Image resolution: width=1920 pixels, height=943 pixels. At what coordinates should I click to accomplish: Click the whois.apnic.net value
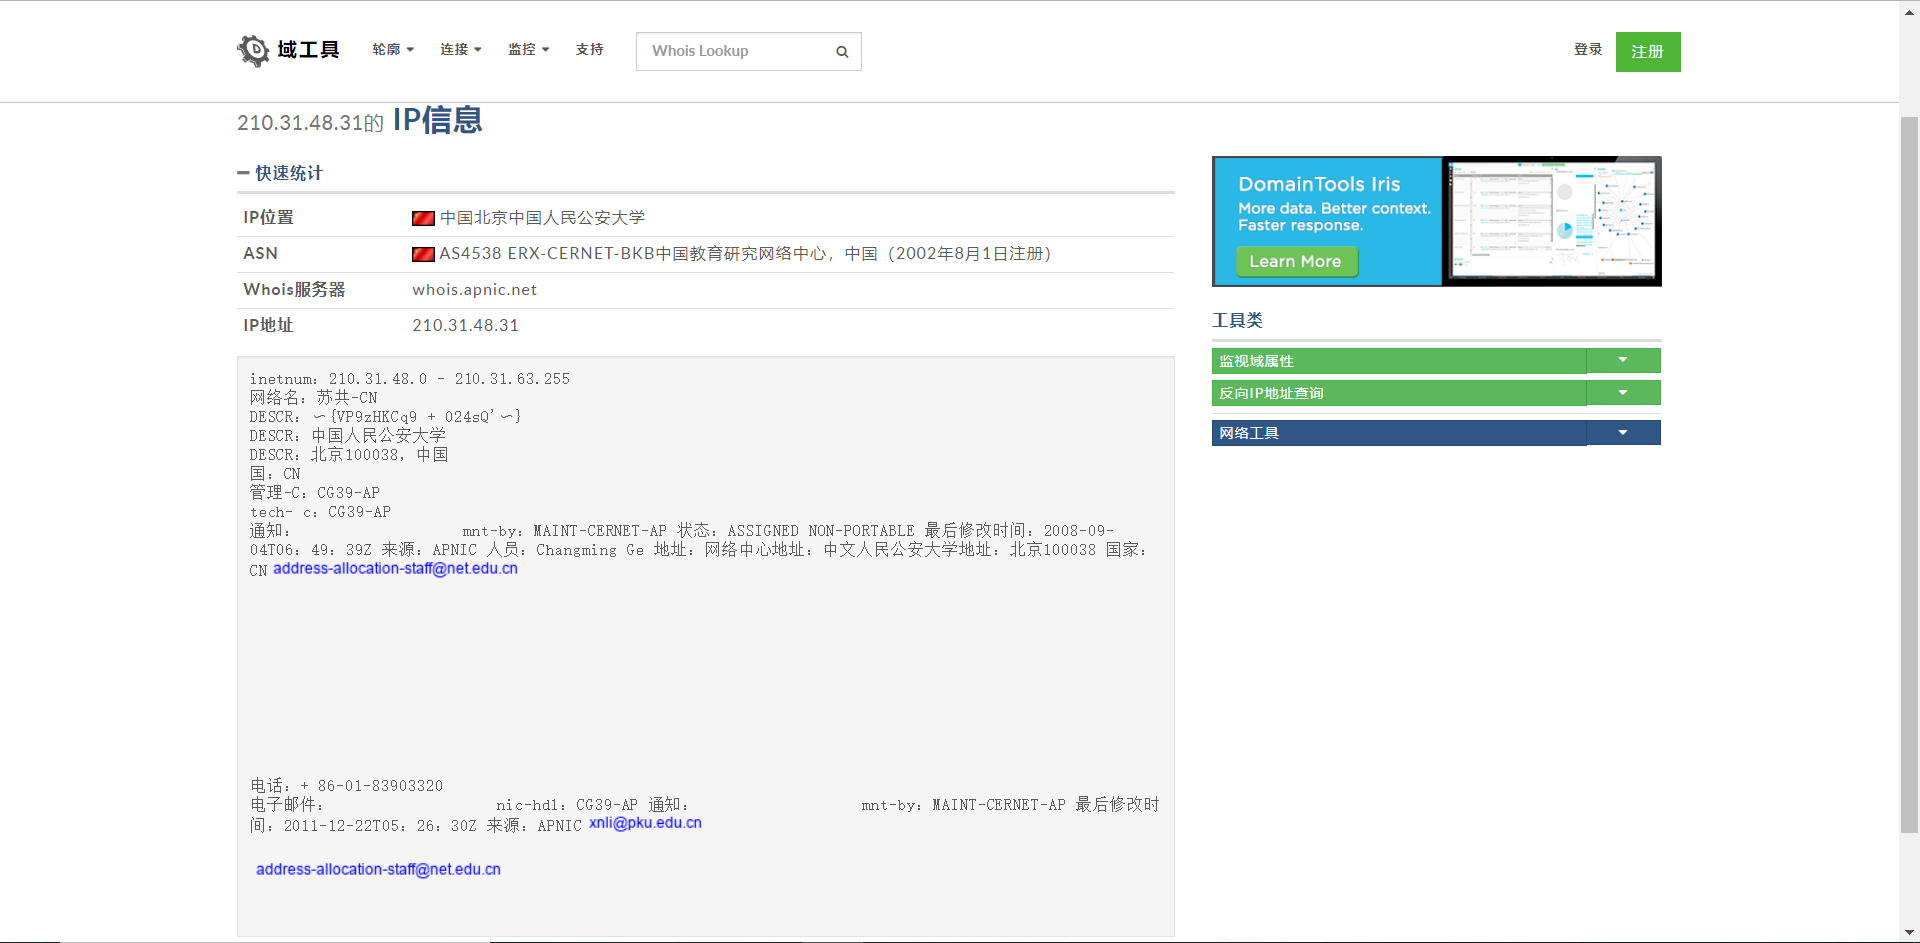(474, 290)
